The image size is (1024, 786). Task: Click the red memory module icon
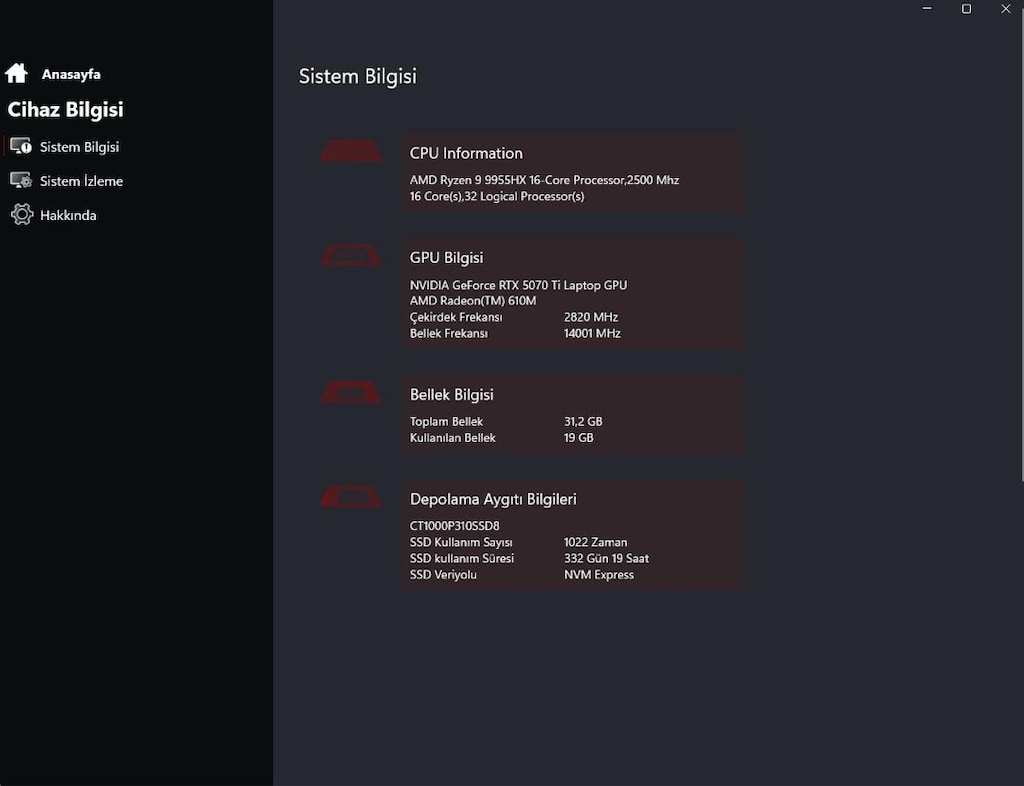pos(350,392)
